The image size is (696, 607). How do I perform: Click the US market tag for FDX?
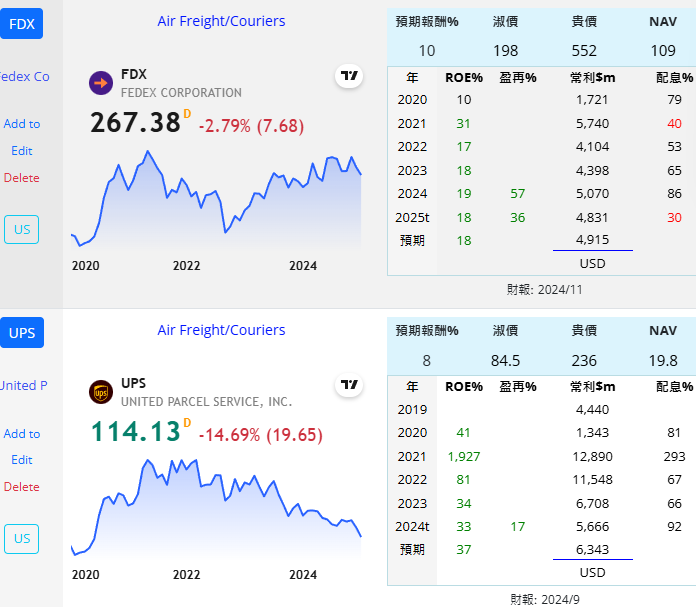22,230
